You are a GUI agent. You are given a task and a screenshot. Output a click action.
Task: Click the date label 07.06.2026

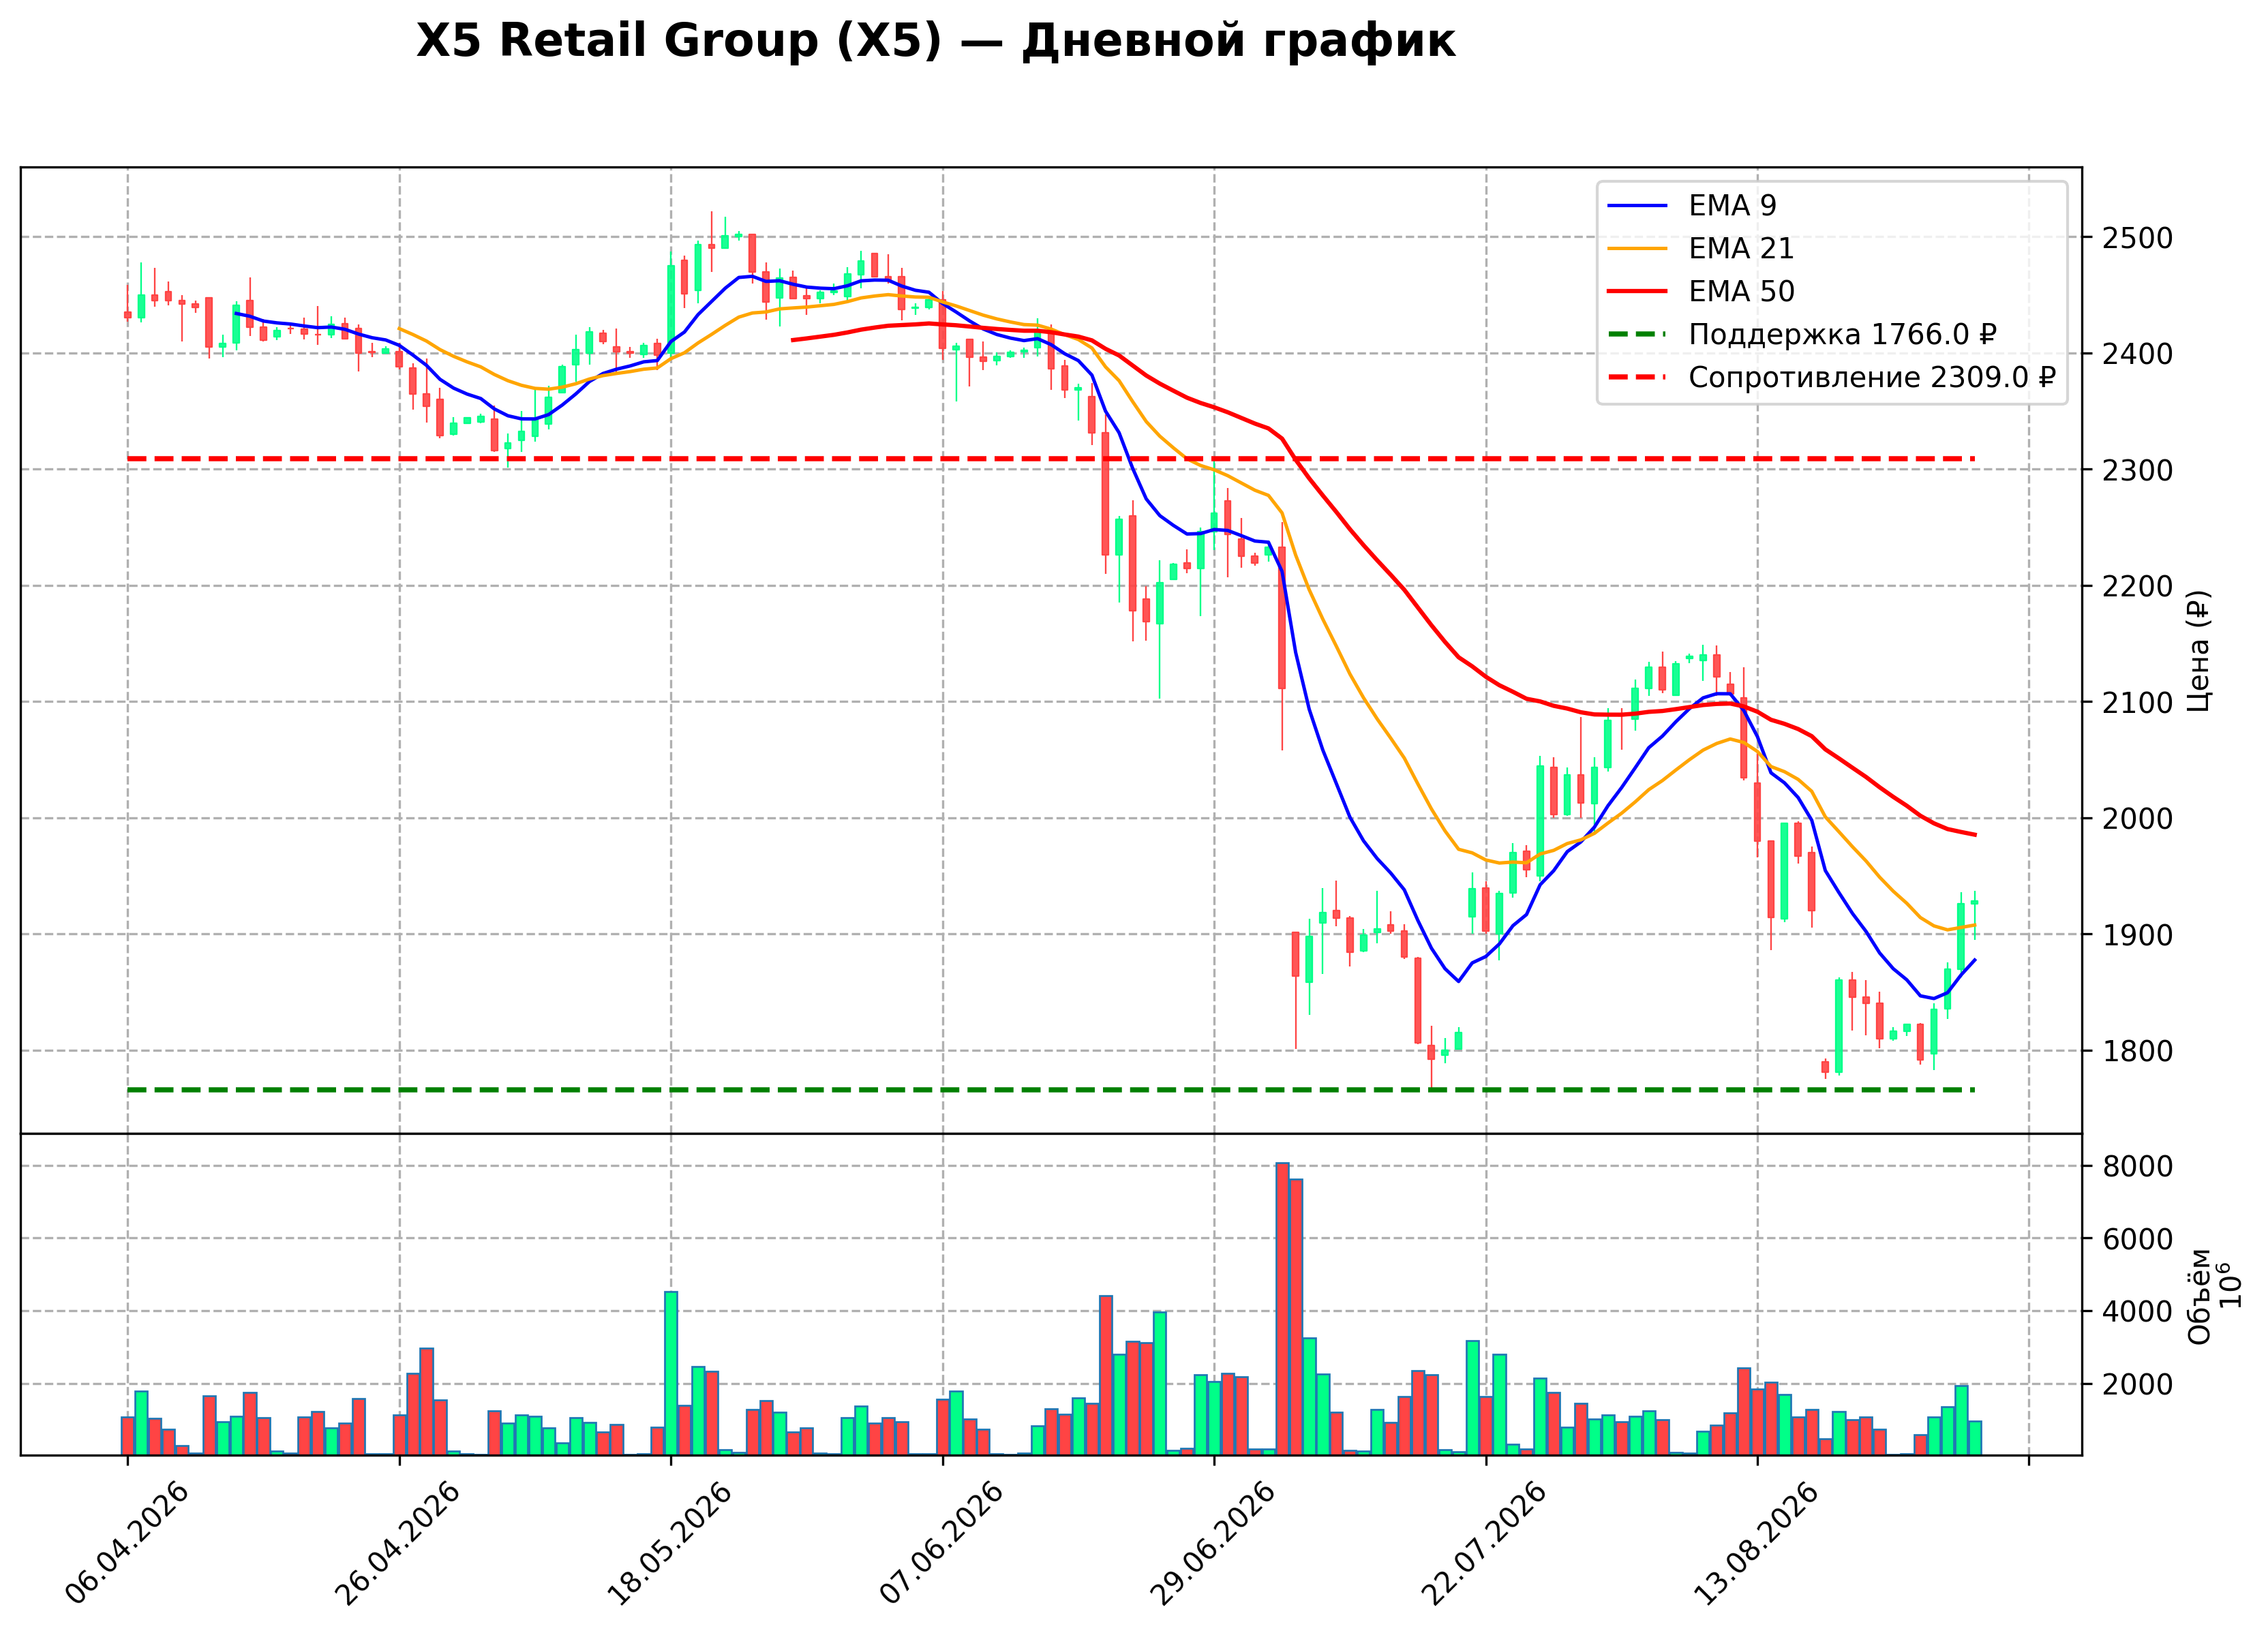point(942,1543)
